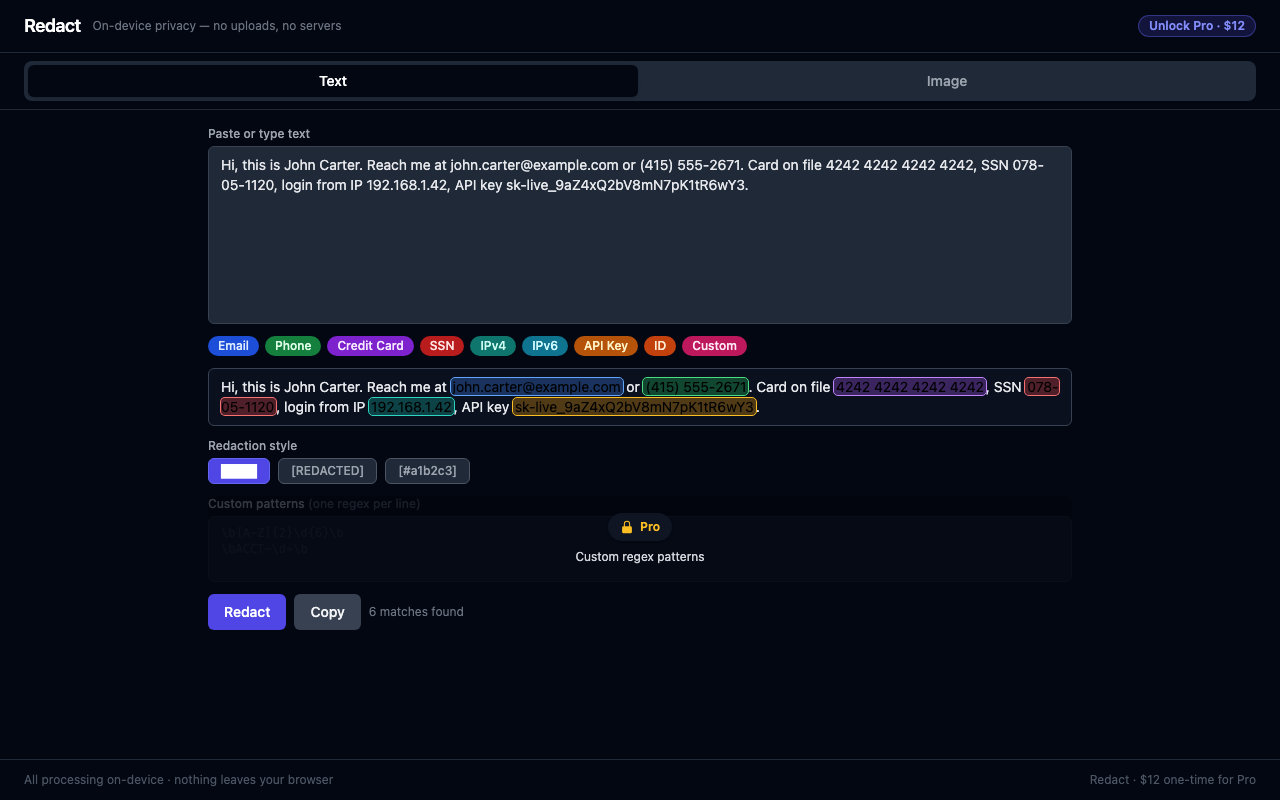The width and height of the screenshot is (1280, 800).
Task: Toggle the ID detector chip
Action: [660, 346]
